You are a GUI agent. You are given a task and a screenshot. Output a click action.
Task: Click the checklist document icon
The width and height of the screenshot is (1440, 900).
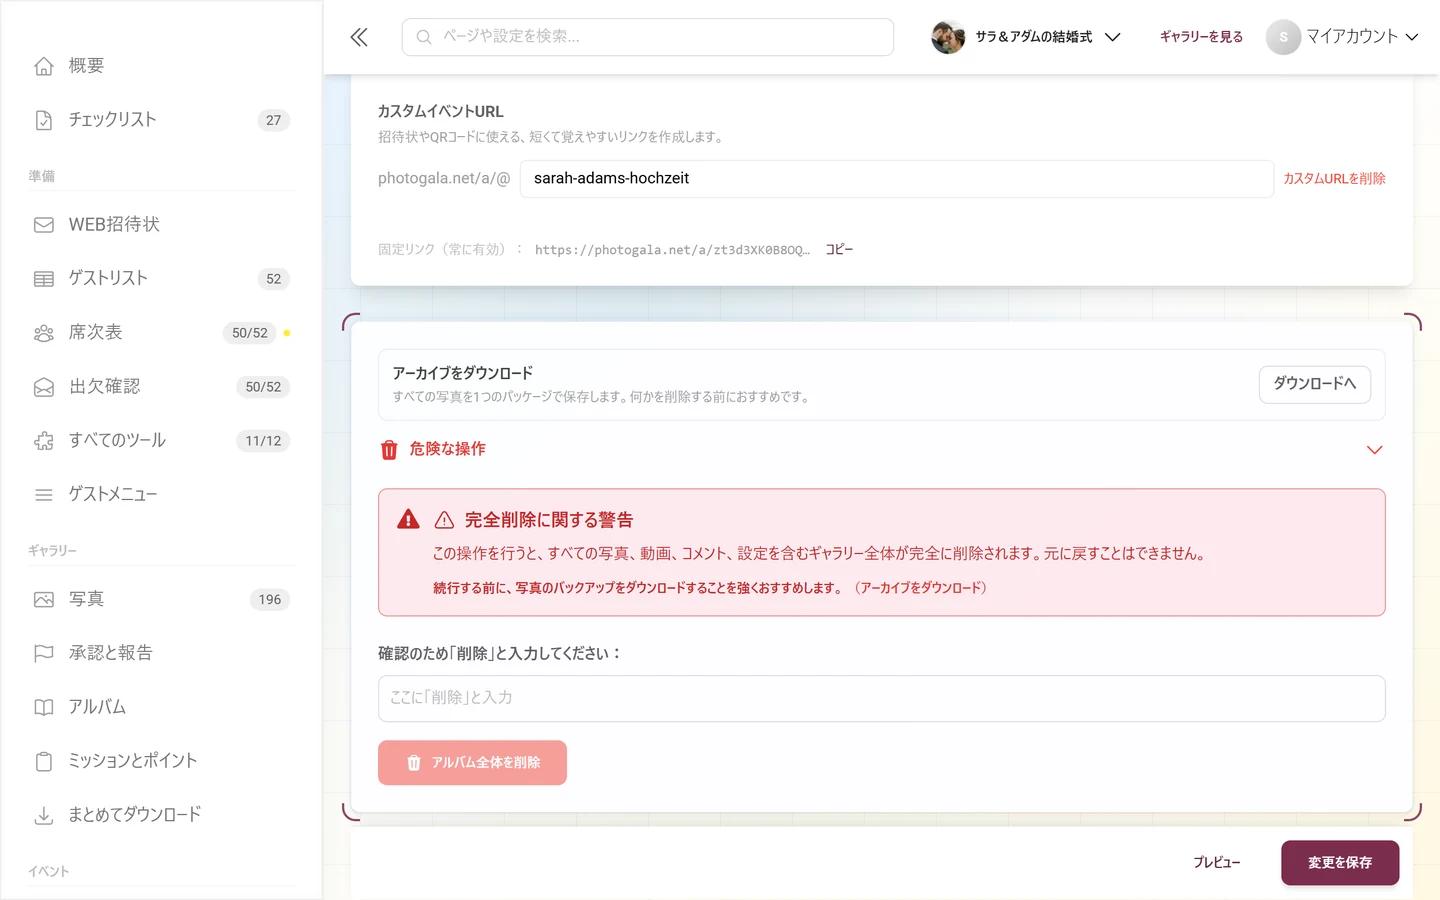pos(44,120)
